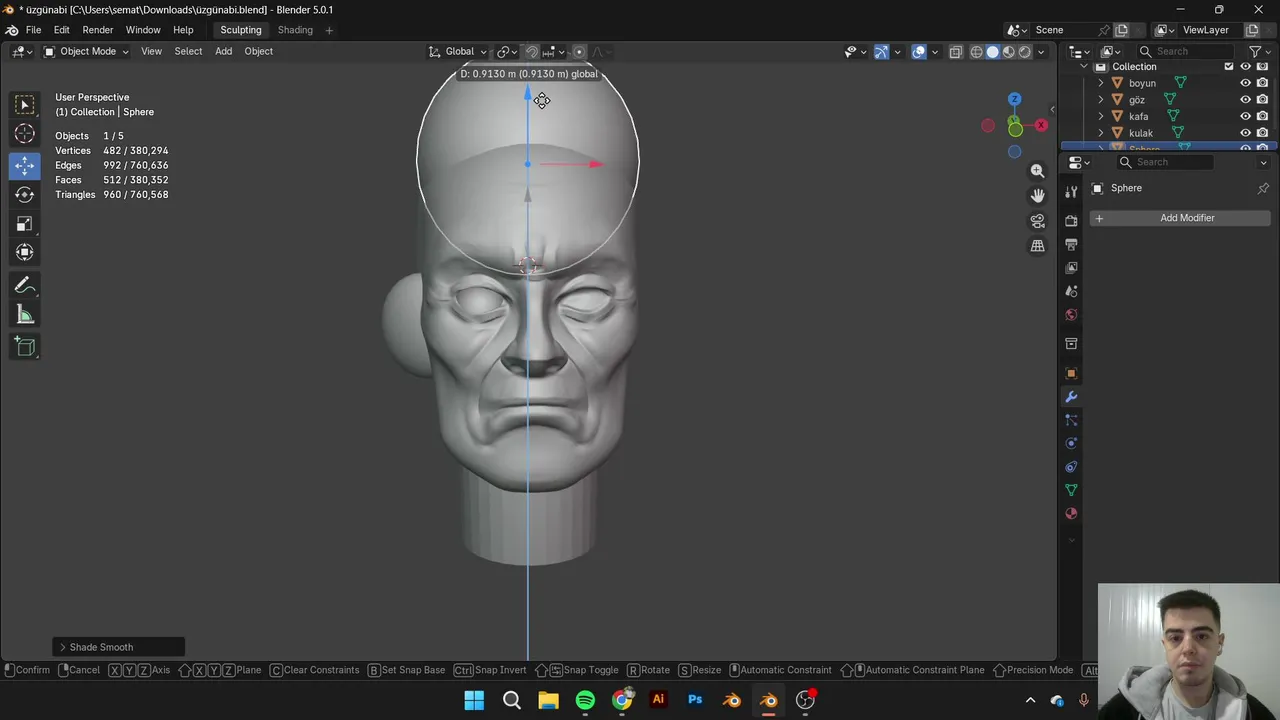Open viewport shading options dropdown arrow
This screenshot has height=720, width=1280.
1041,52
